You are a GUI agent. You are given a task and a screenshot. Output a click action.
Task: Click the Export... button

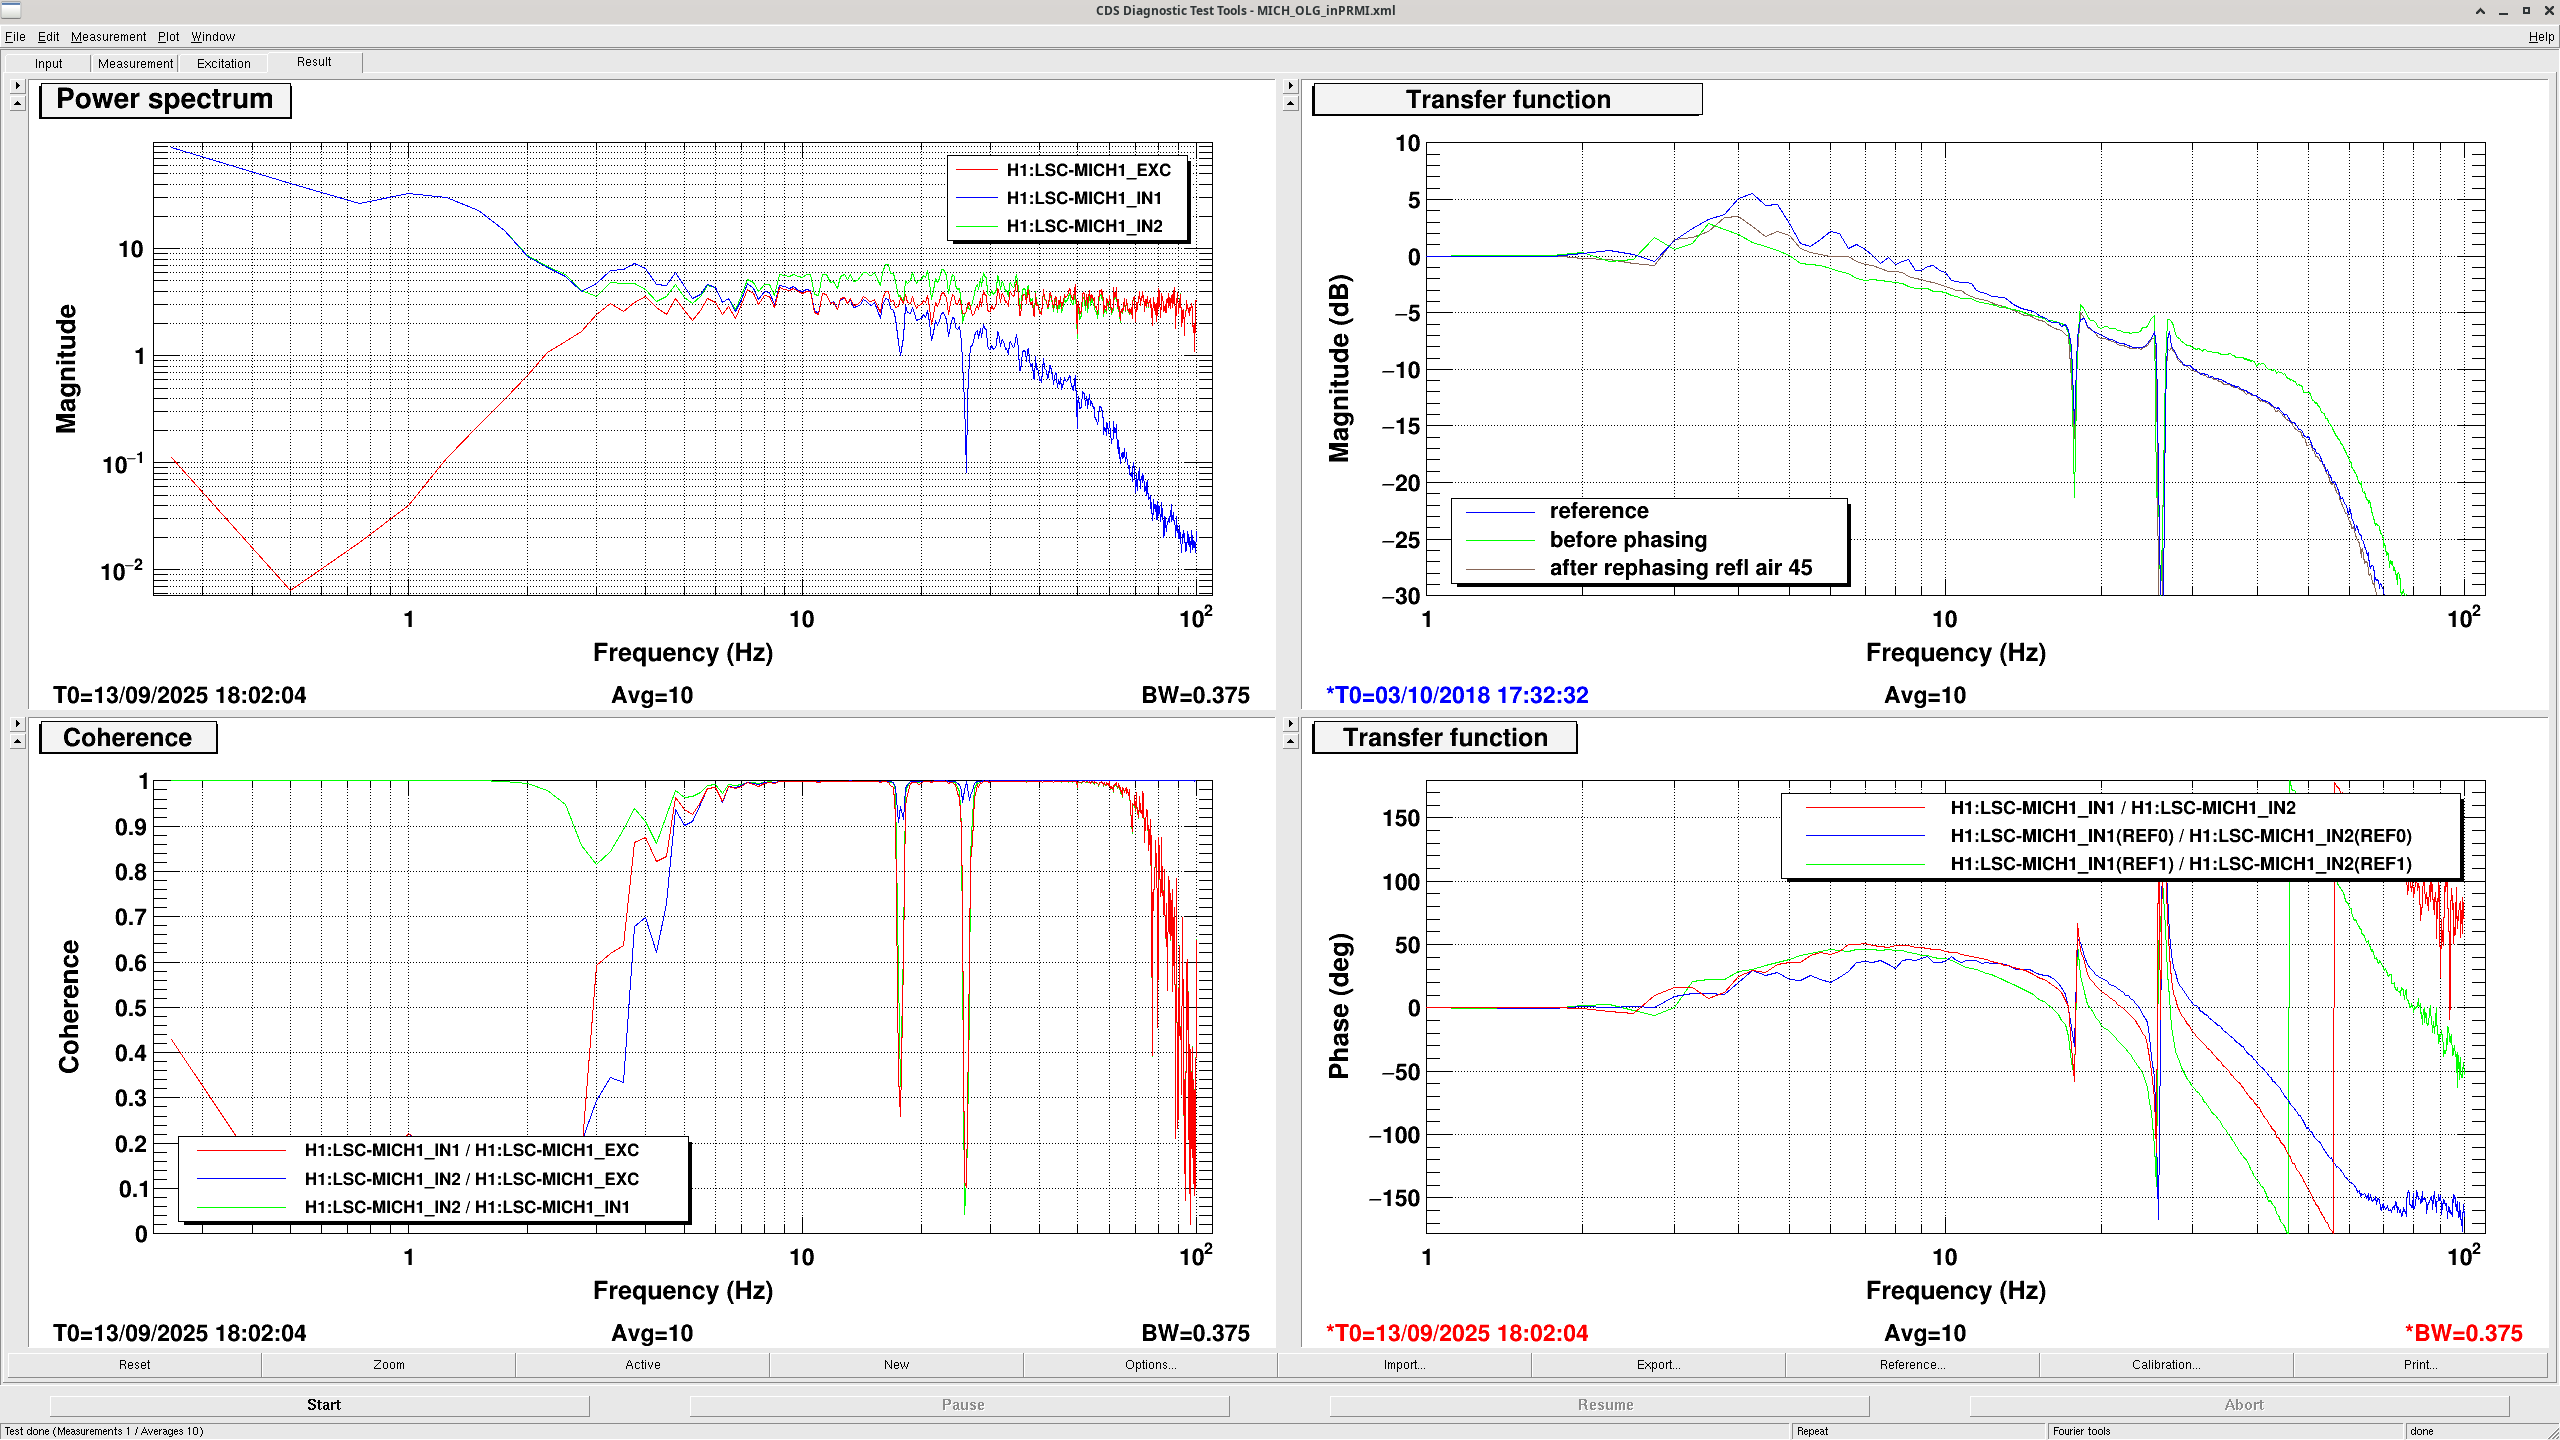(x=1657, y=1365)
